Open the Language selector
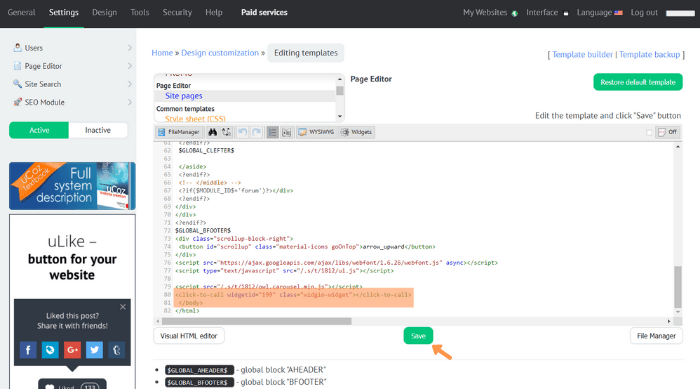The width and height of the screenshot is (700, 389). (594, 13)
